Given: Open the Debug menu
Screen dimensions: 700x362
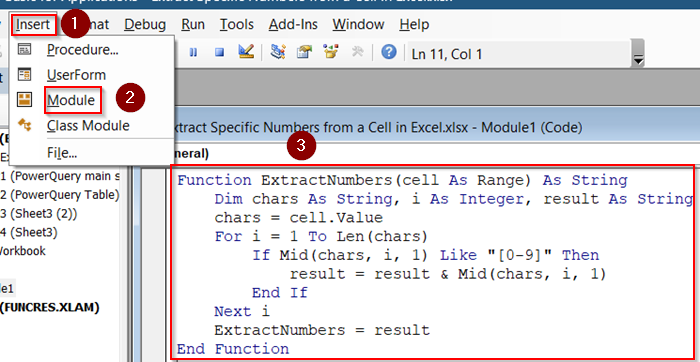Looking at the screenshot, I should pos(145,24).
